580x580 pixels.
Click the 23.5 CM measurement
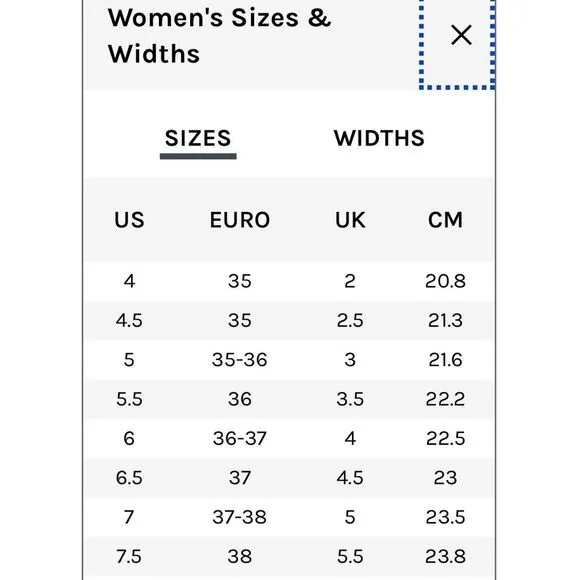(x=445, y=517)
